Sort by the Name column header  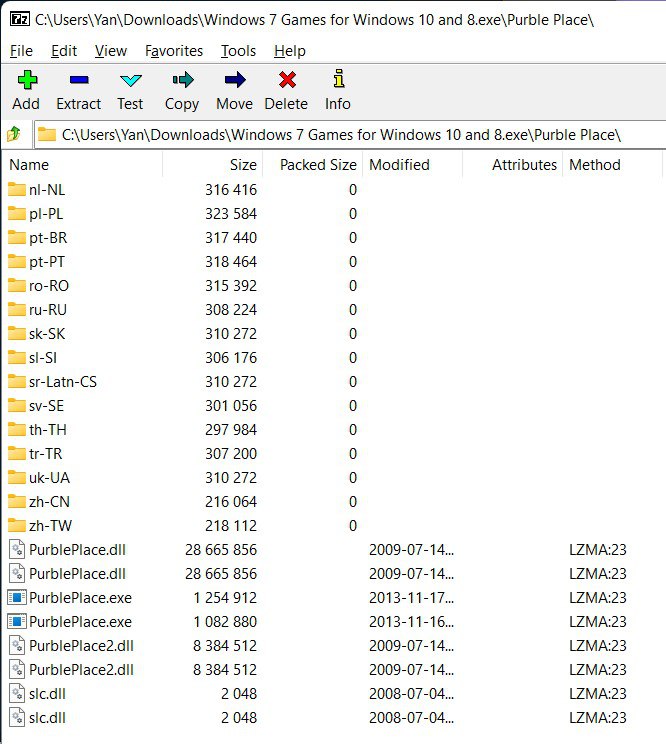pos(83,165)
